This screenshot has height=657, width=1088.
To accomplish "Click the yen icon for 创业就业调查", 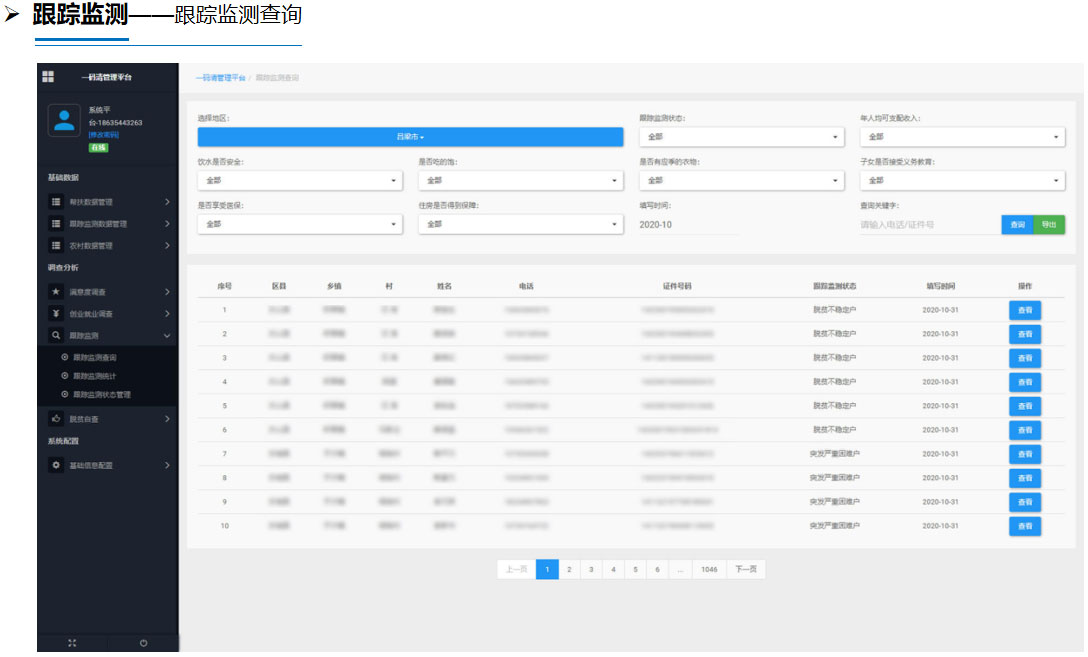I will (56, 314).
